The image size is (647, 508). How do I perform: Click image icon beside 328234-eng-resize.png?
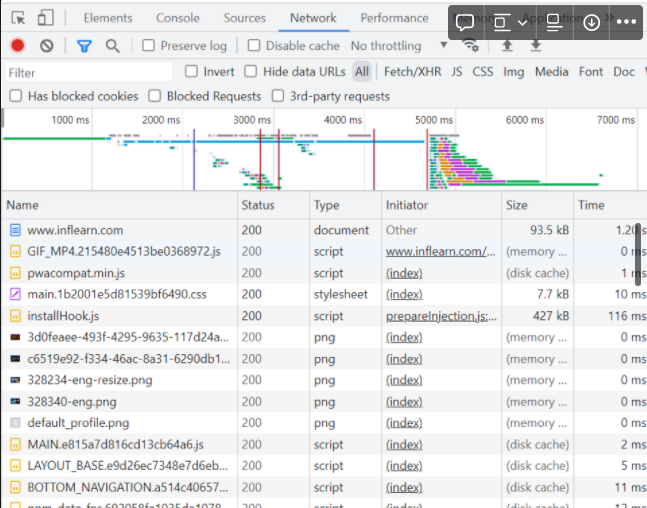[15, 380]
